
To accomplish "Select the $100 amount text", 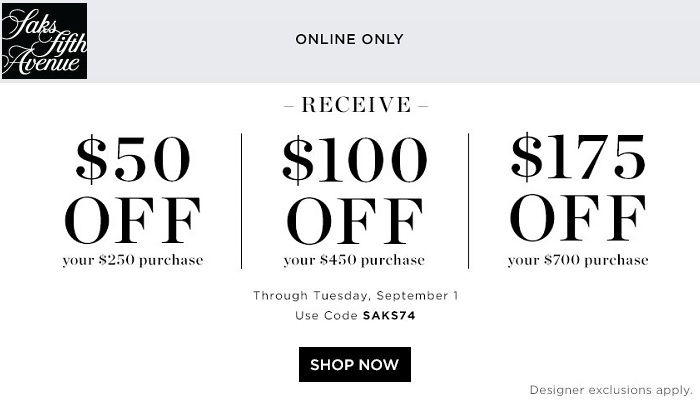I will pos(354,162).
